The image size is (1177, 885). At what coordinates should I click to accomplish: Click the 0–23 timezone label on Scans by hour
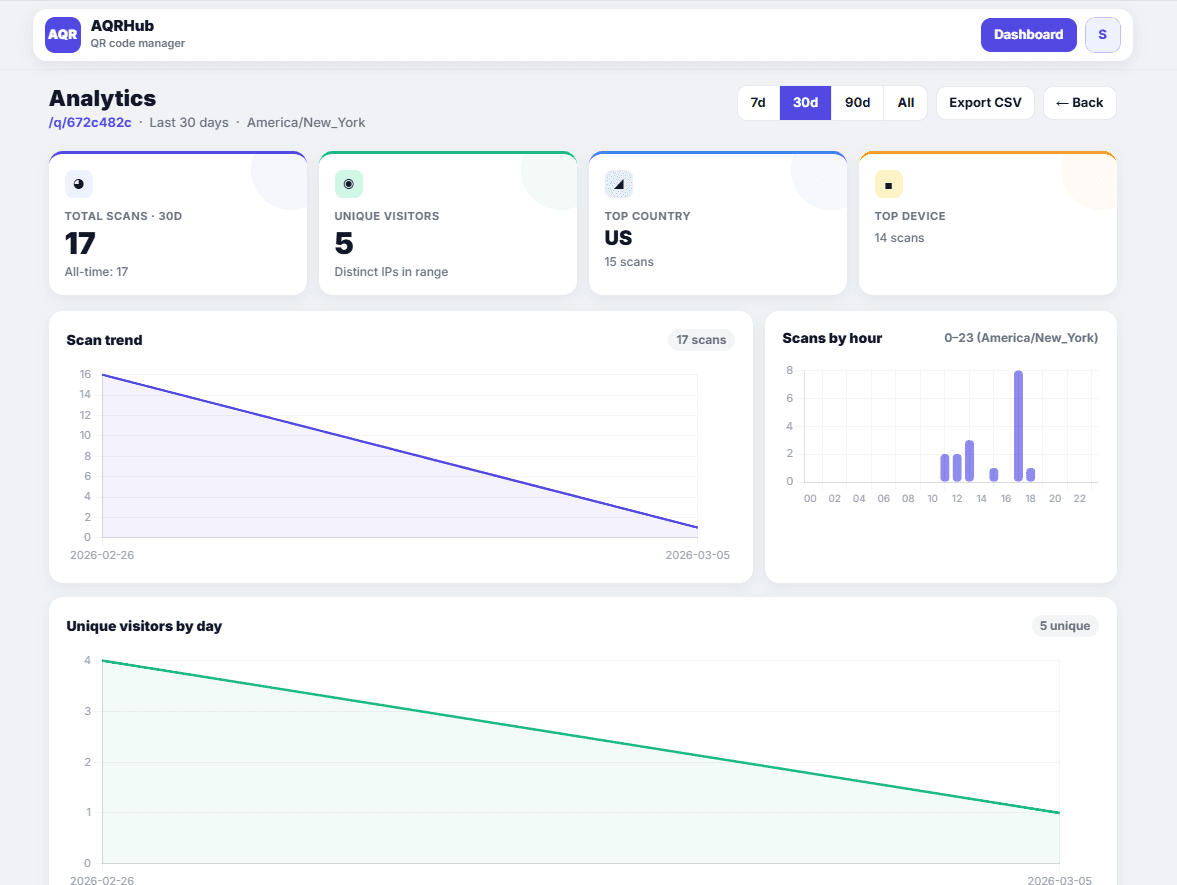coord(1020,338)
